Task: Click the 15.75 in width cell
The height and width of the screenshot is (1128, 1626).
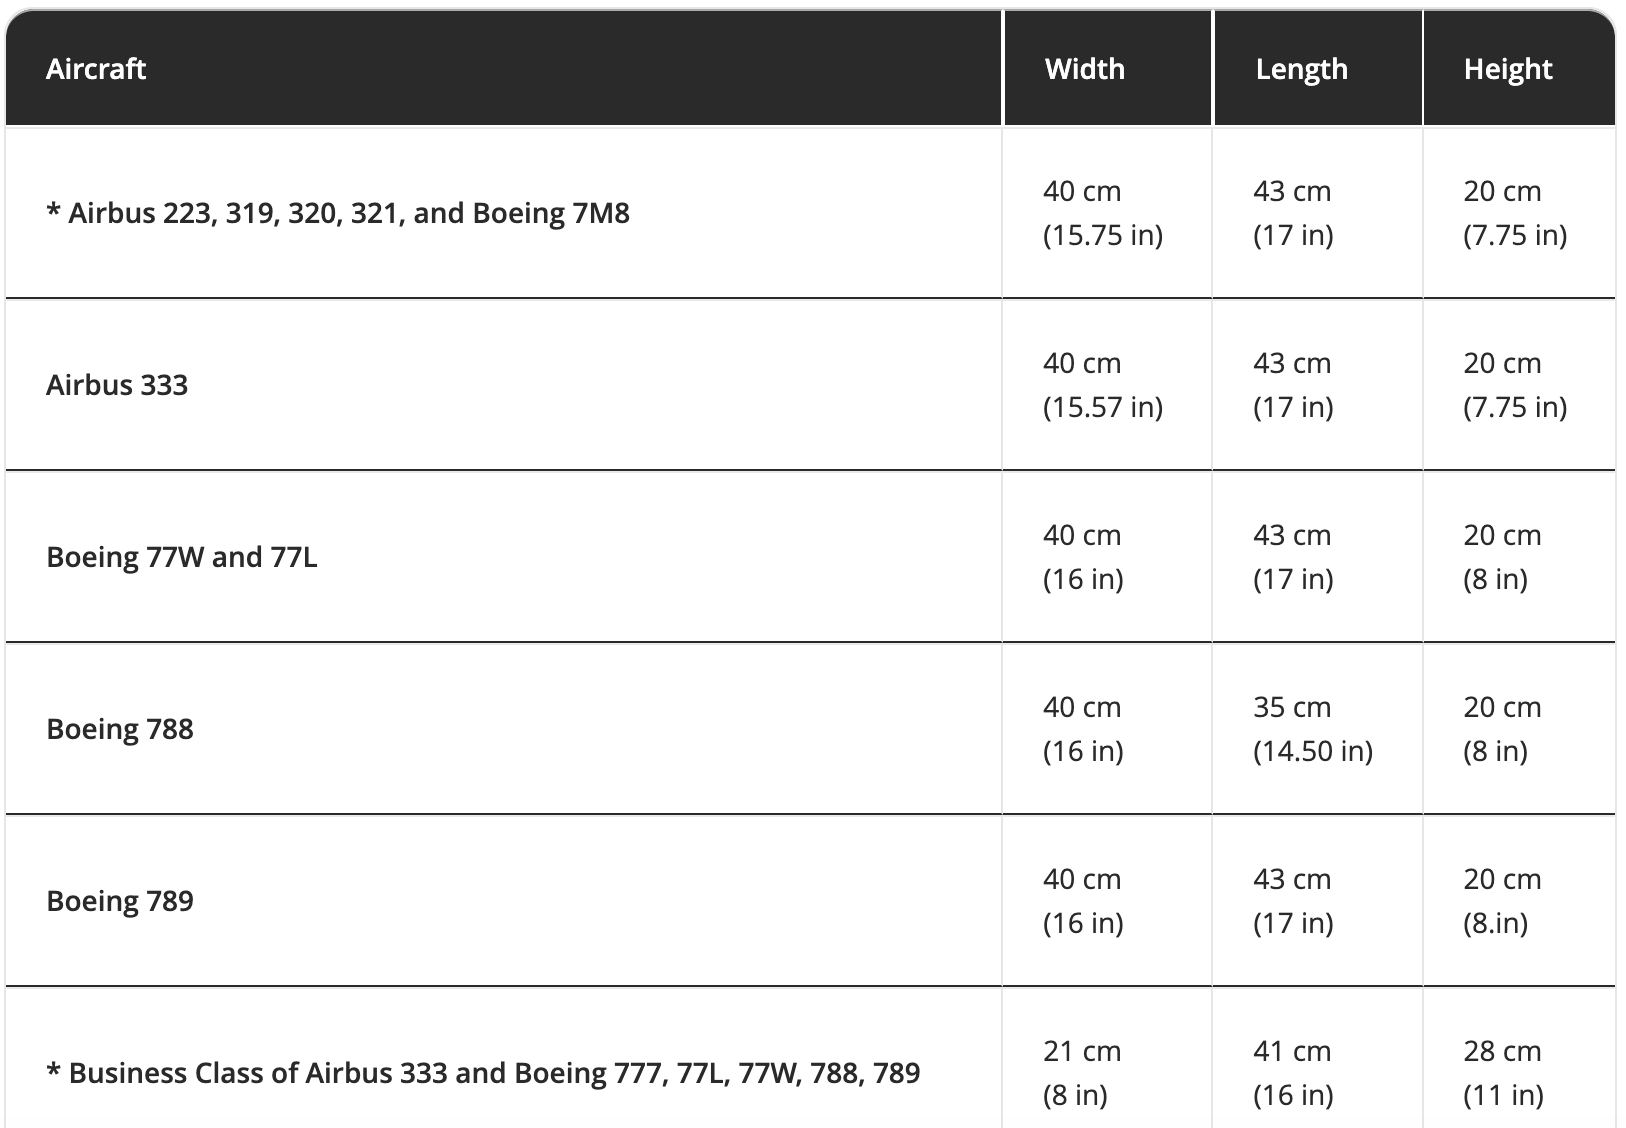Action: pos(1102,235)
